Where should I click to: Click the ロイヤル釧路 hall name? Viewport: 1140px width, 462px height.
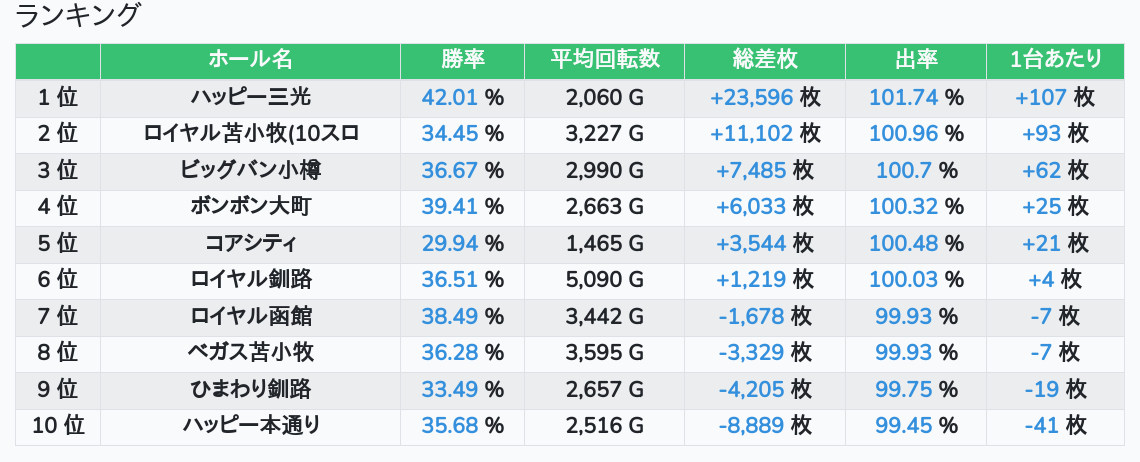[250, 280]
